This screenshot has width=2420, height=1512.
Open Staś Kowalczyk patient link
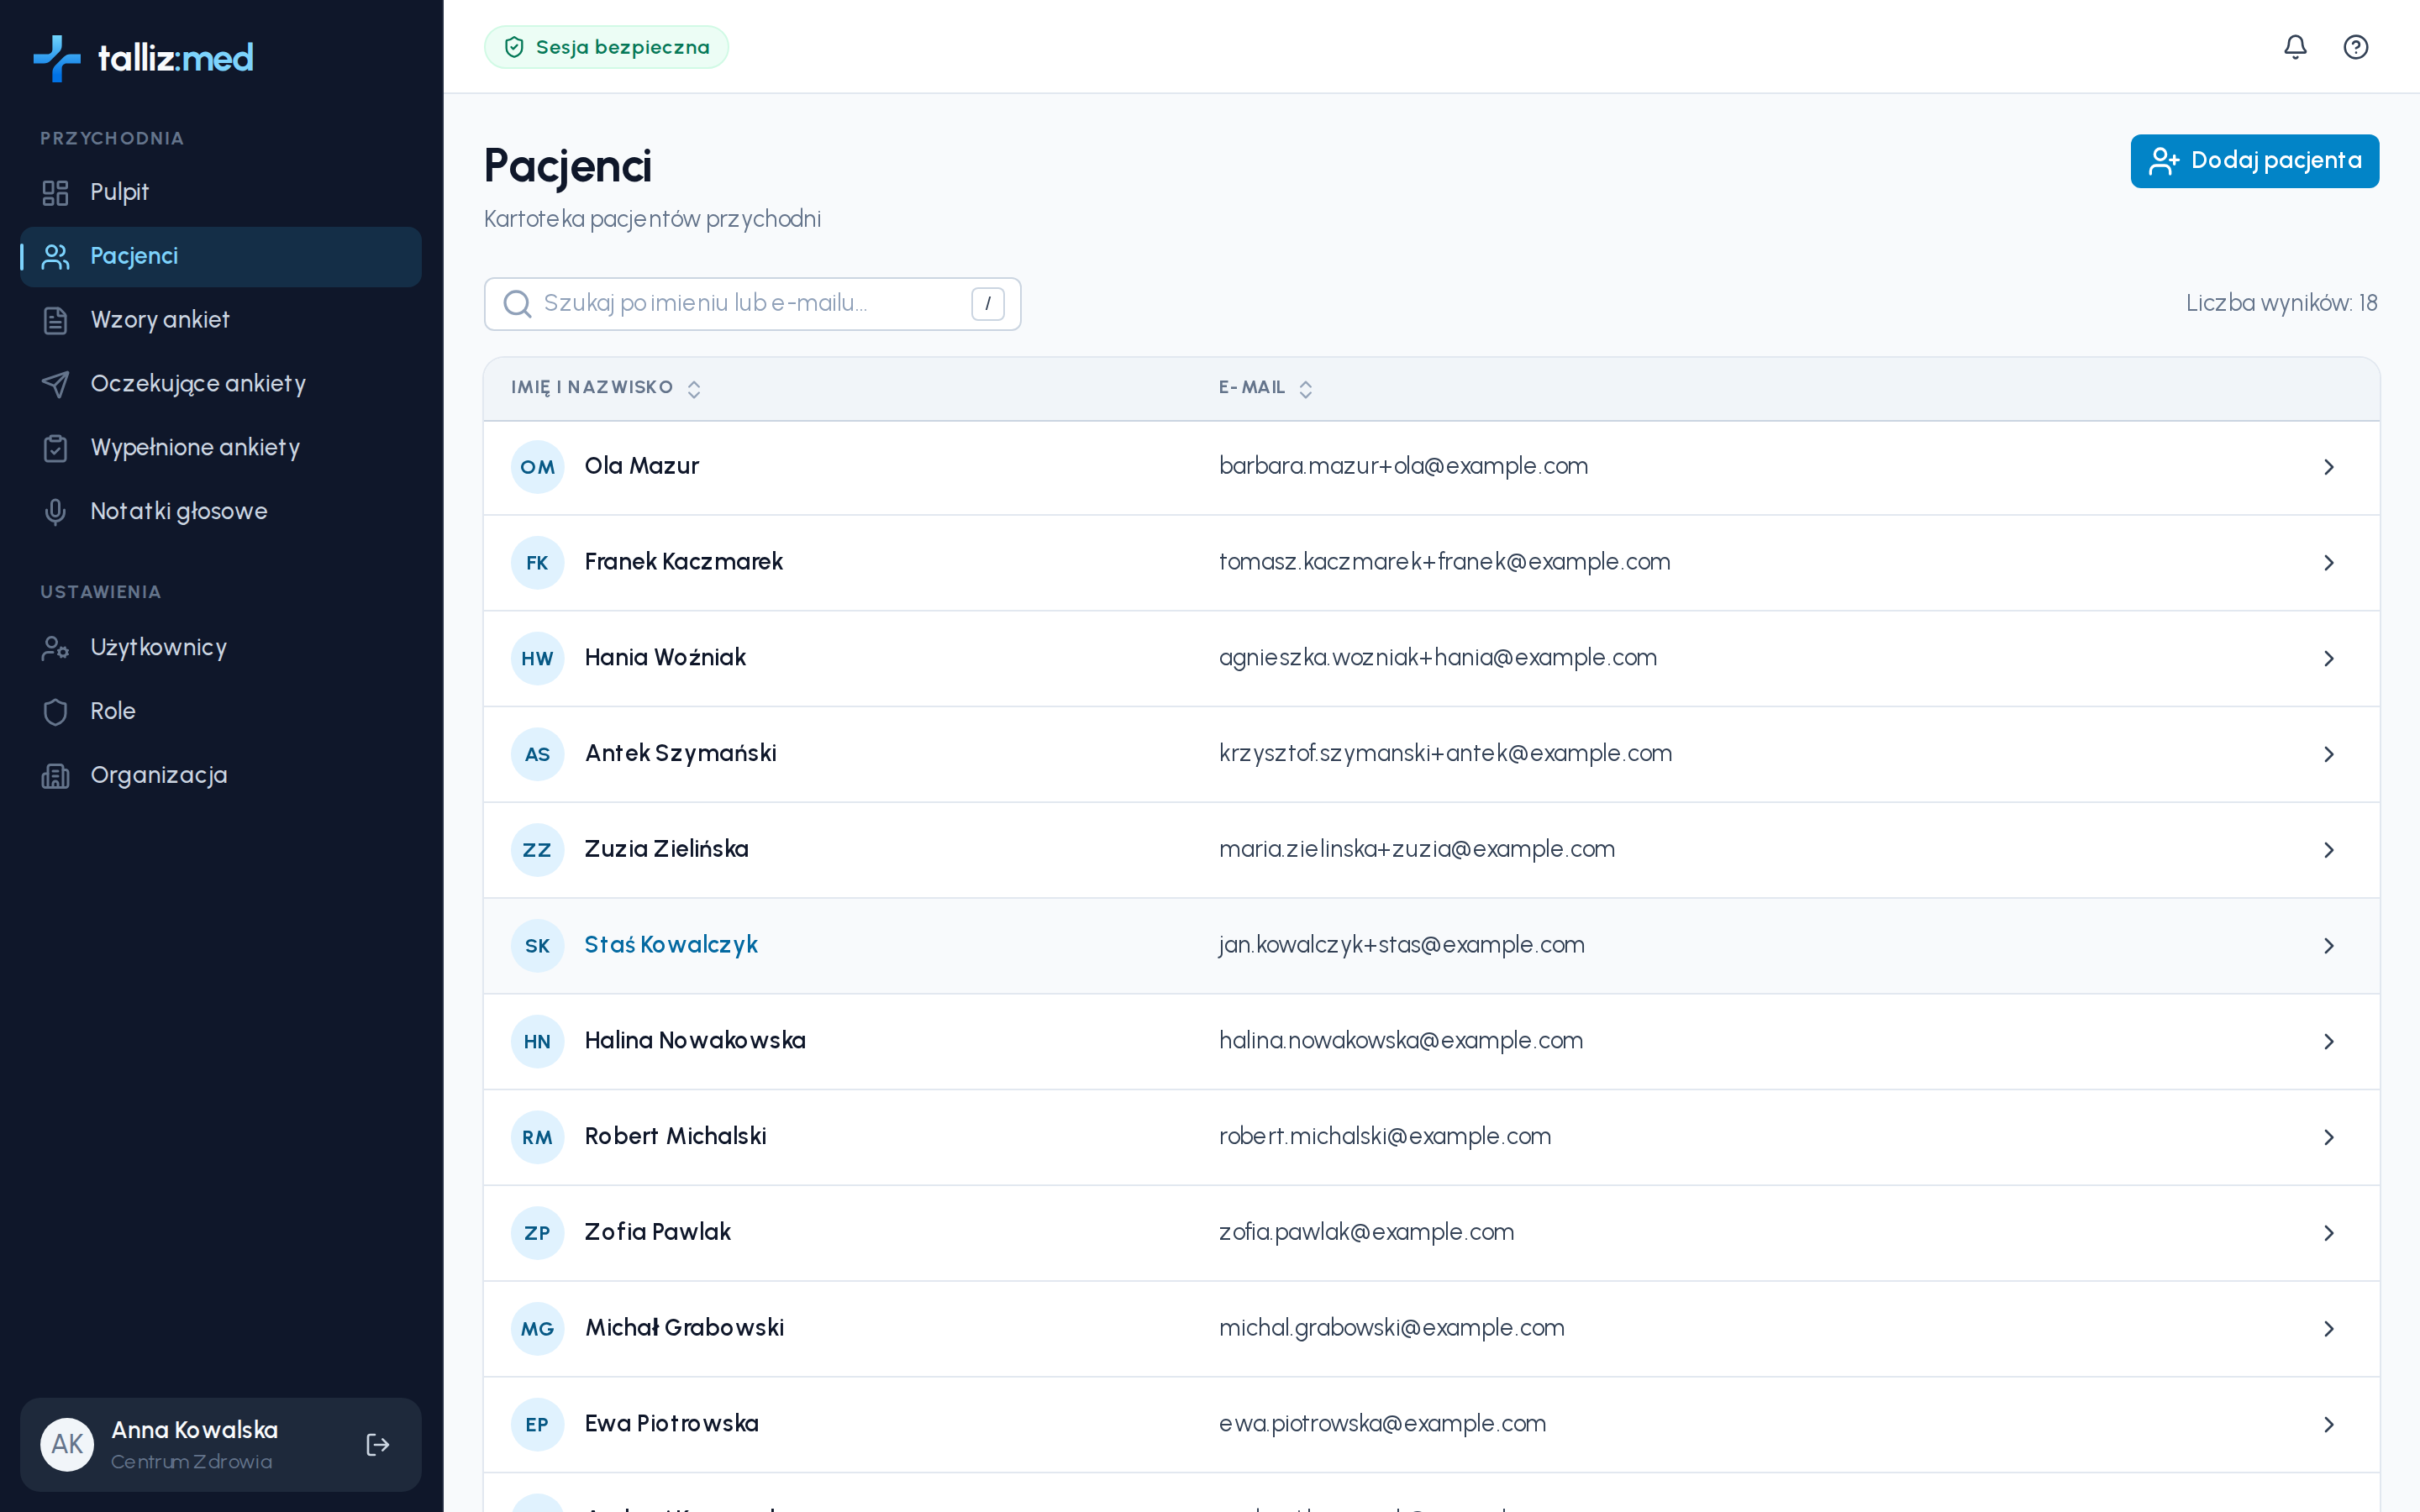click(x=671, y=945)
